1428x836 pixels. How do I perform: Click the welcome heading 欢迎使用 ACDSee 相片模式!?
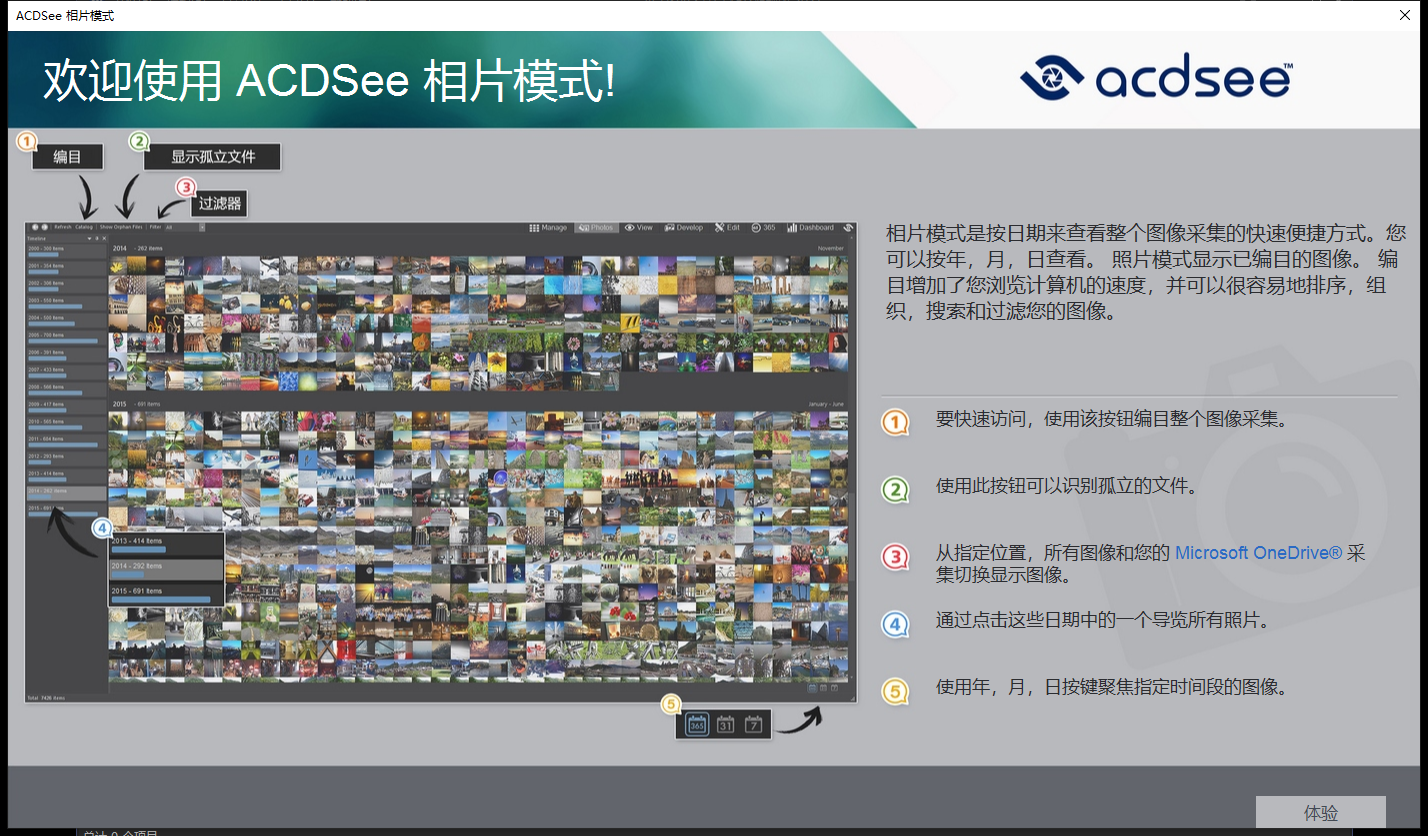coord(329,81)
